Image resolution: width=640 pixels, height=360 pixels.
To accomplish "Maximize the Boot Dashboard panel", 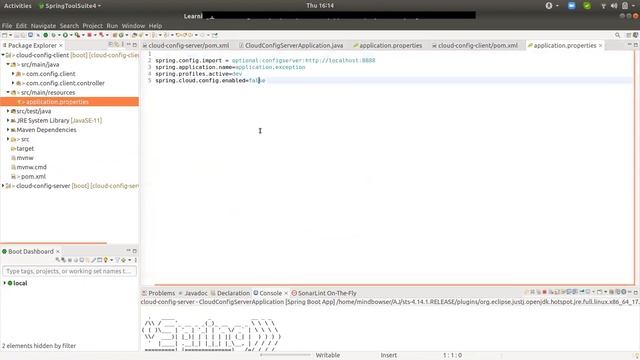I will (x=135, y=251).
